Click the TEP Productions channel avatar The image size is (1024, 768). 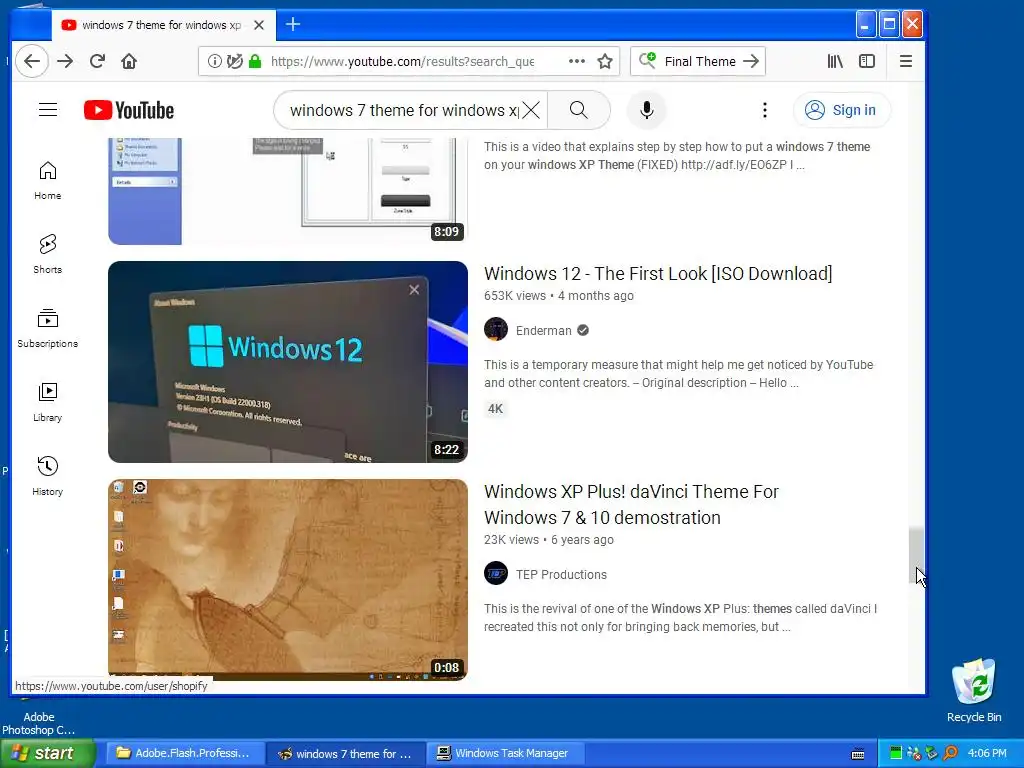click(496, 574)
